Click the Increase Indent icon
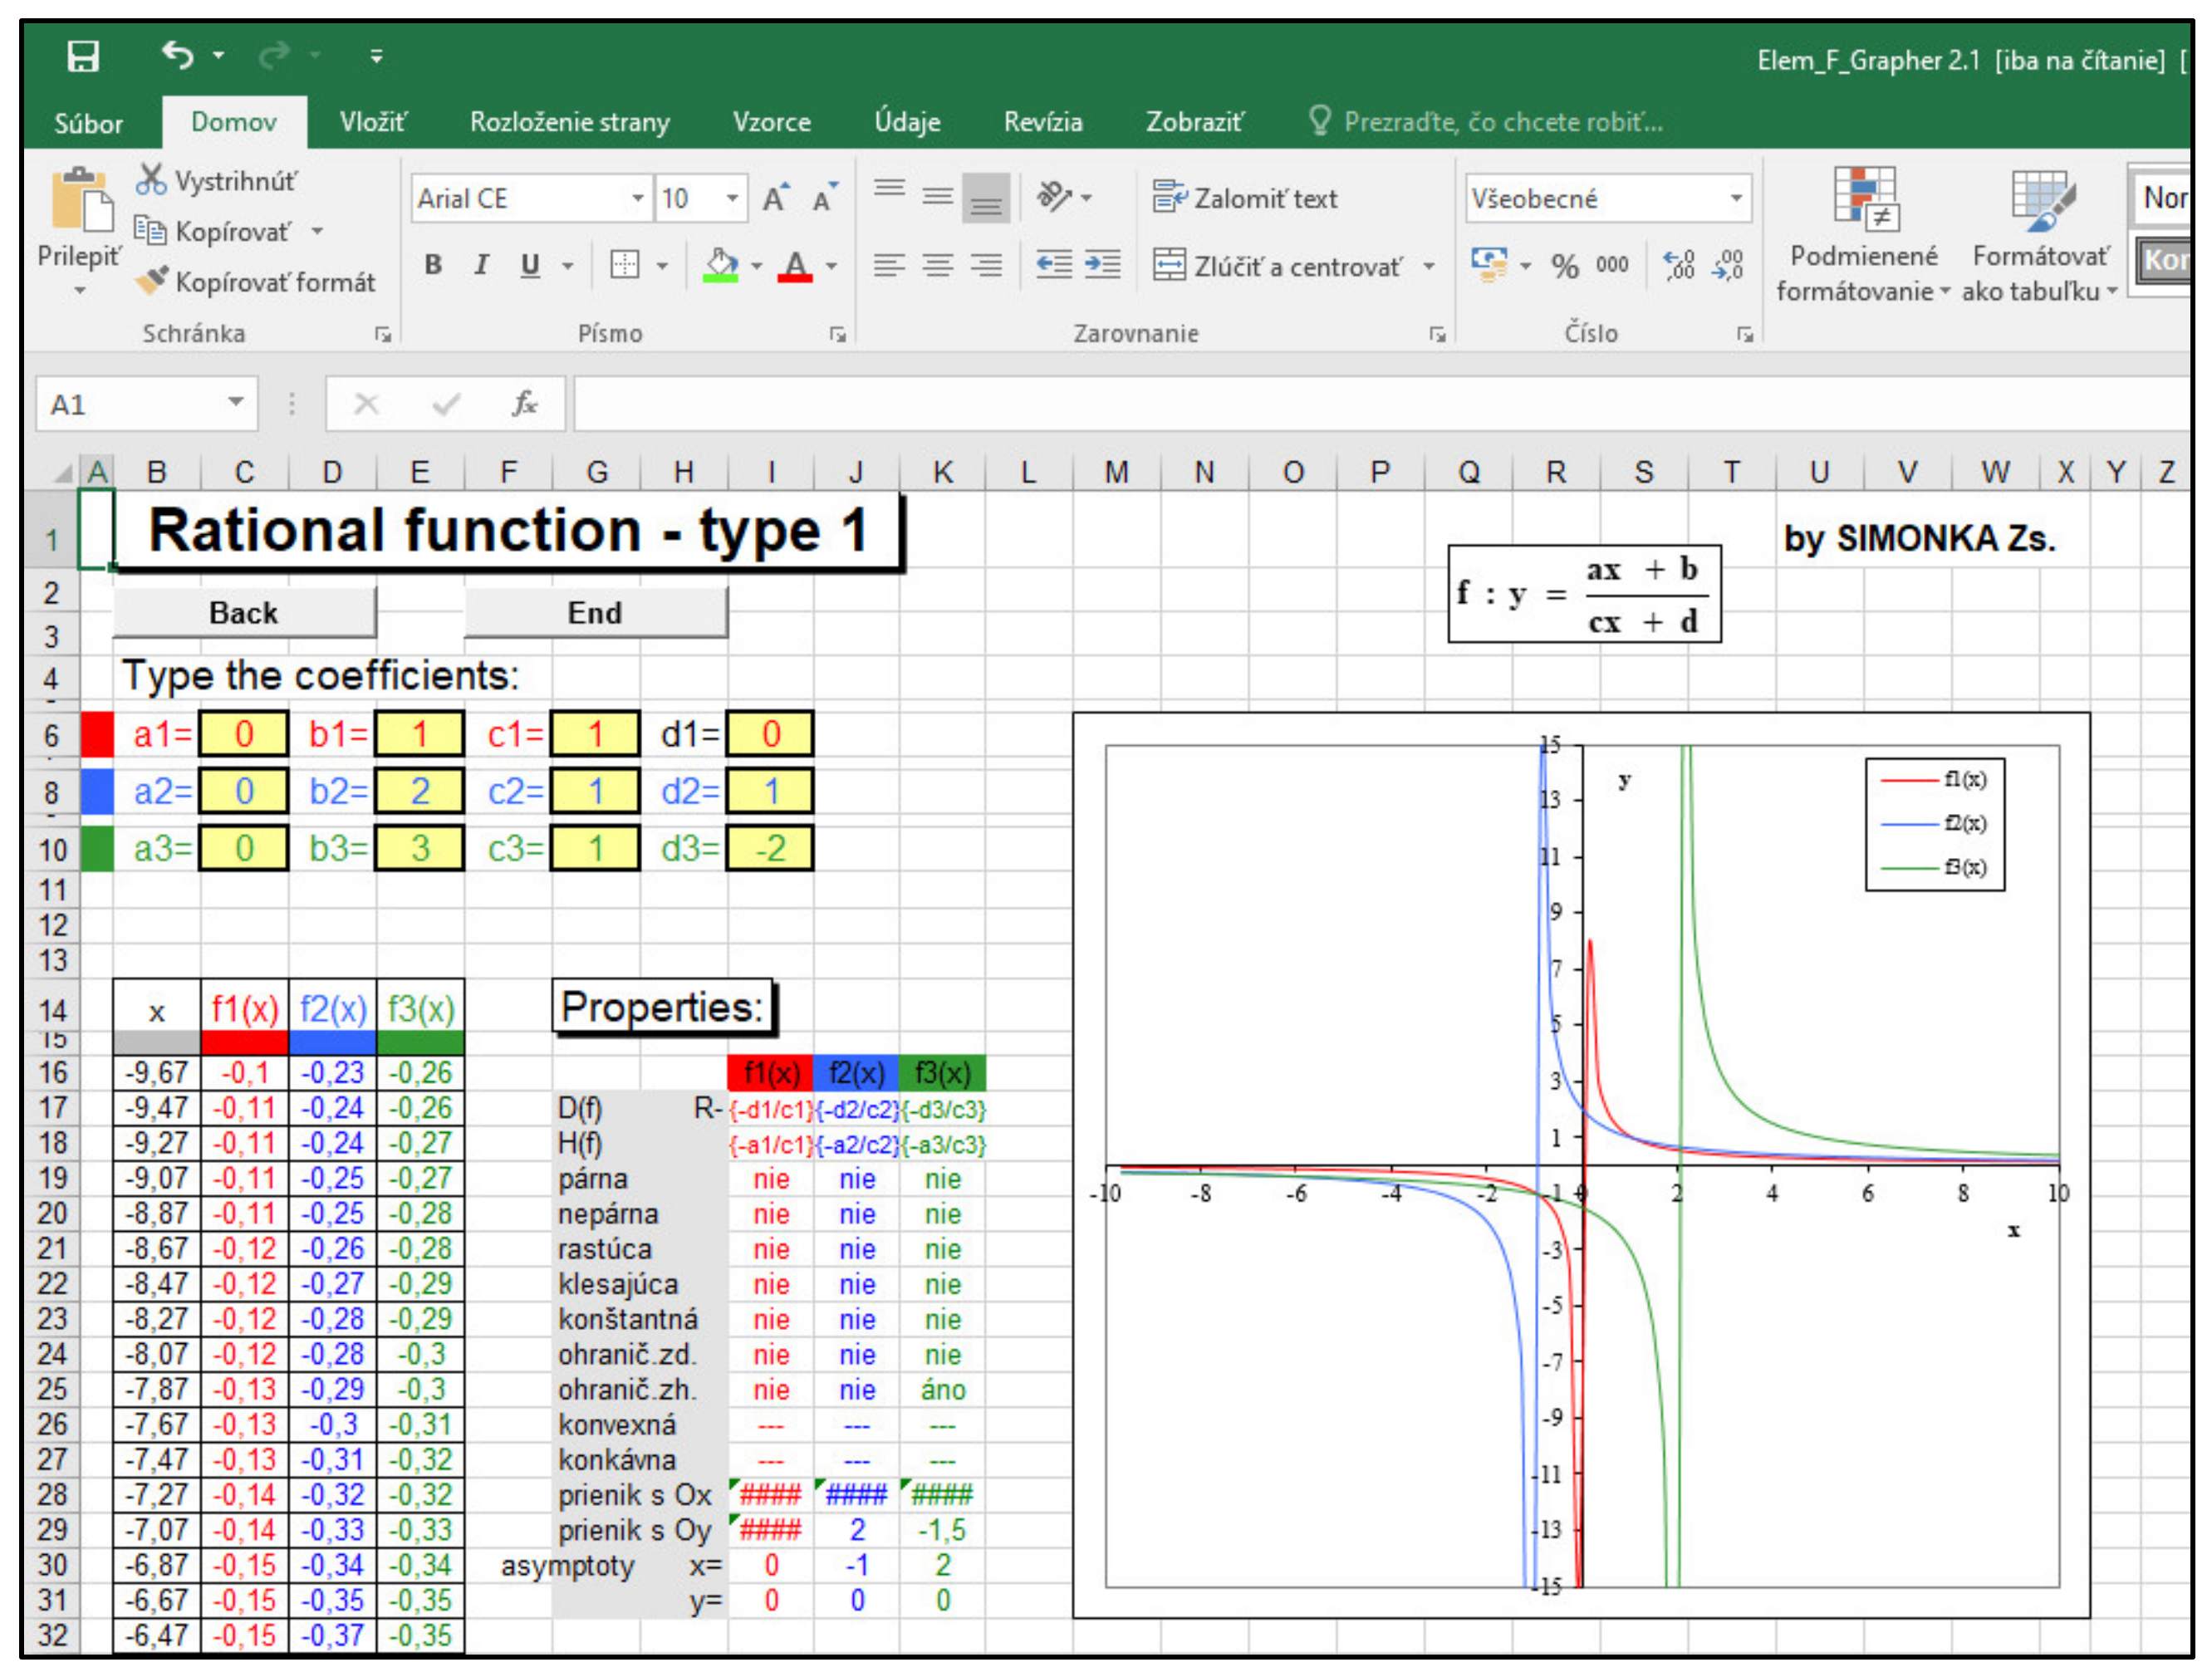Image resolution: width=2212 pixels, height=1677 pixels. point(1102,265)
